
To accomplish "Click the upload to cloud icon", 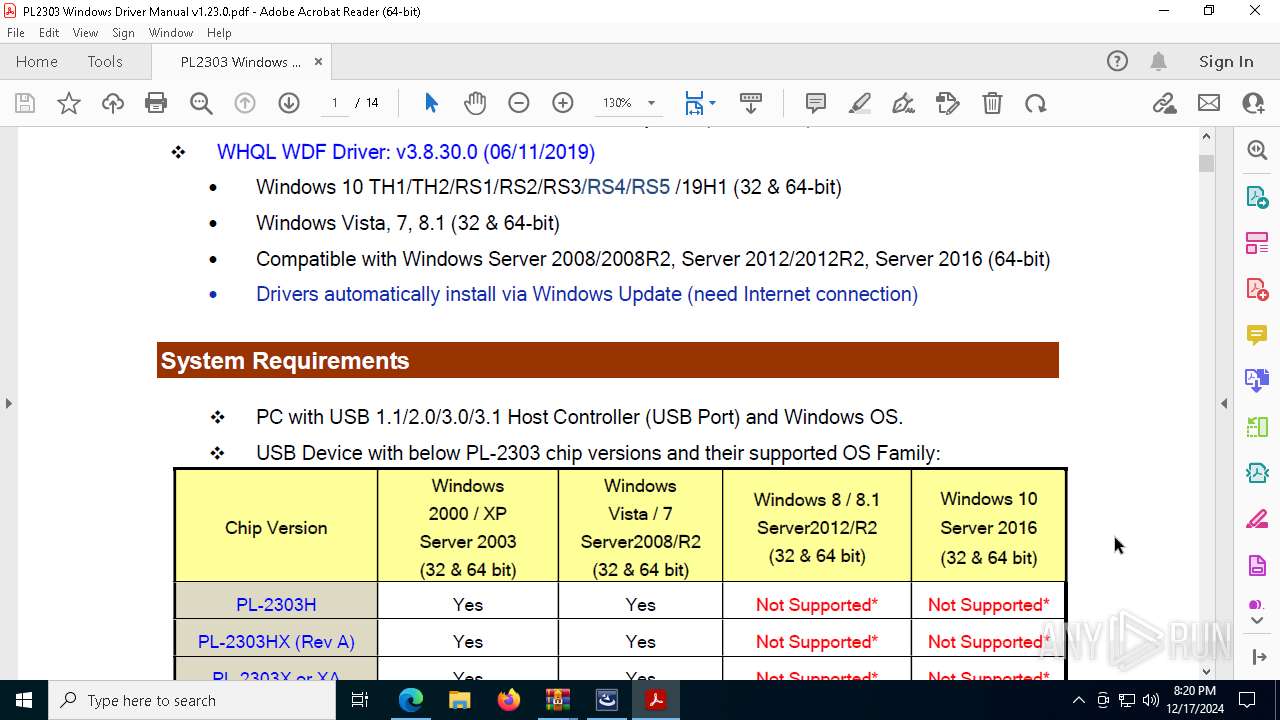I will tap(113, 103).
